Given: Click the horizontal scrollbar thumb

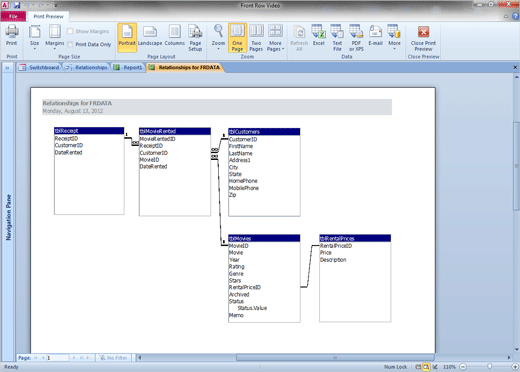Looking at the screenshot, I should click(x=335, y=358).
